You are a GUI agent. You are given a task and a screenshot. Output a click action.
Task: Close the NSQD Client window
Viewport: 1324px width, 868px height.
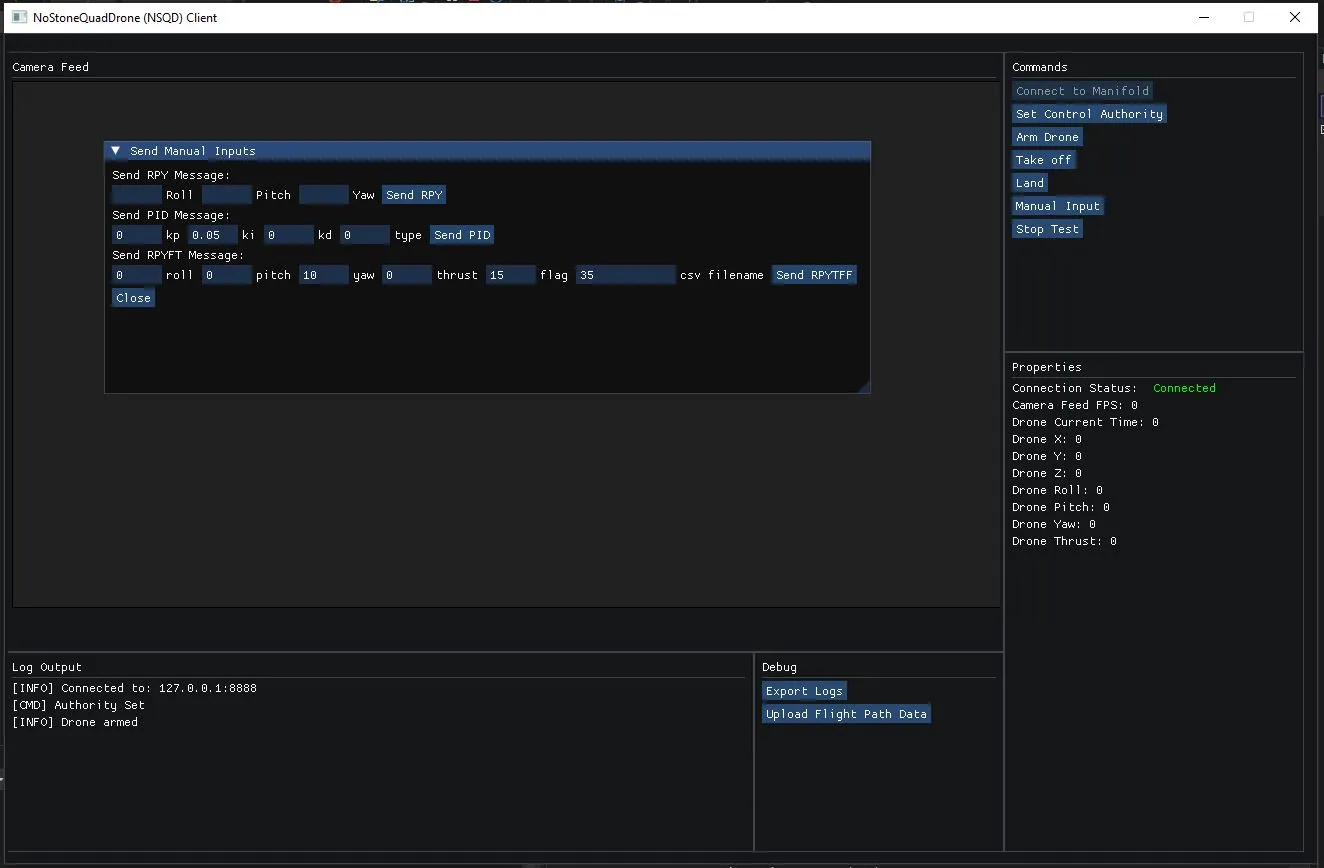pos(1295,17)
